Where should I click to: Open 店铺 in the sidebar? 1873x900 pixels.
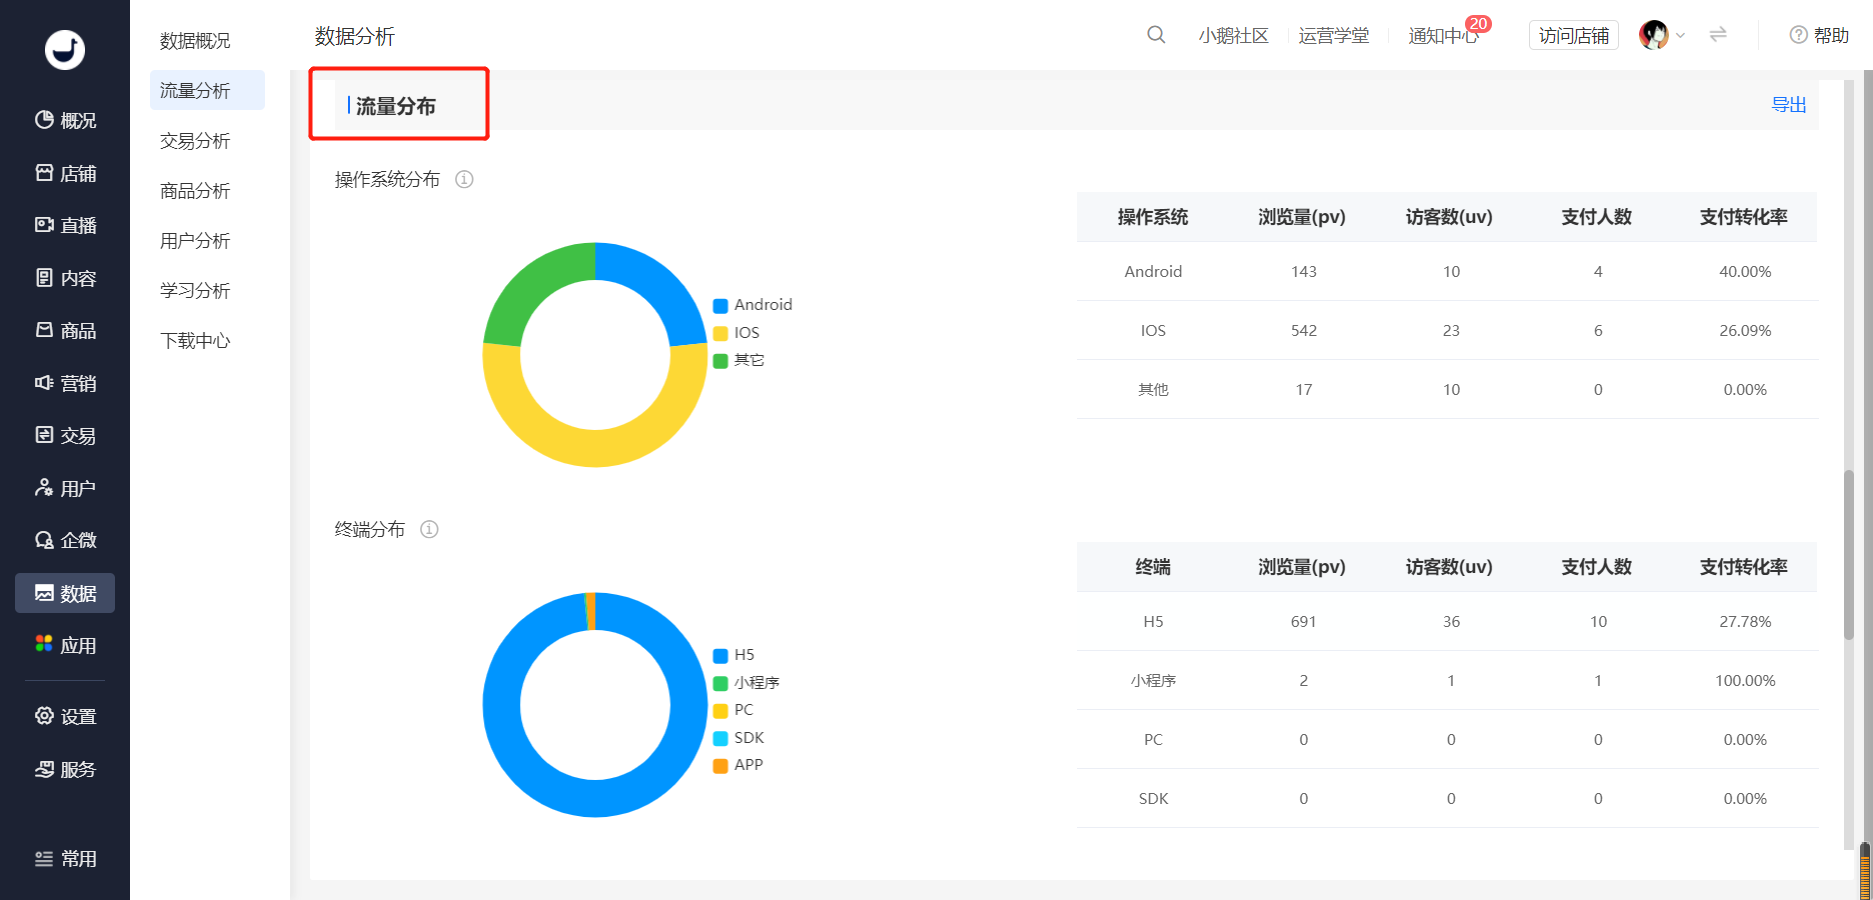point(65,173)
